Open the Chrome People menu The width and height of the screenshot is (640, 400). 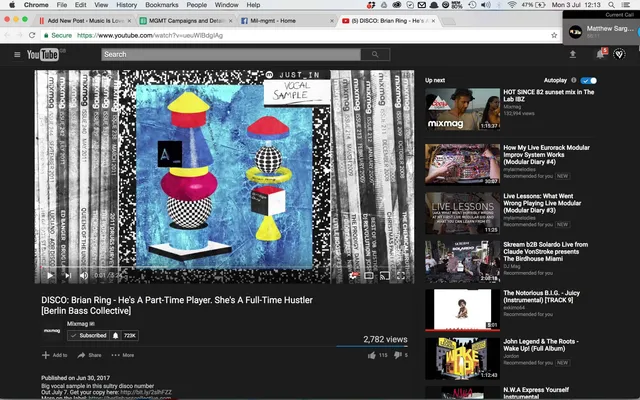click(197, 5)
